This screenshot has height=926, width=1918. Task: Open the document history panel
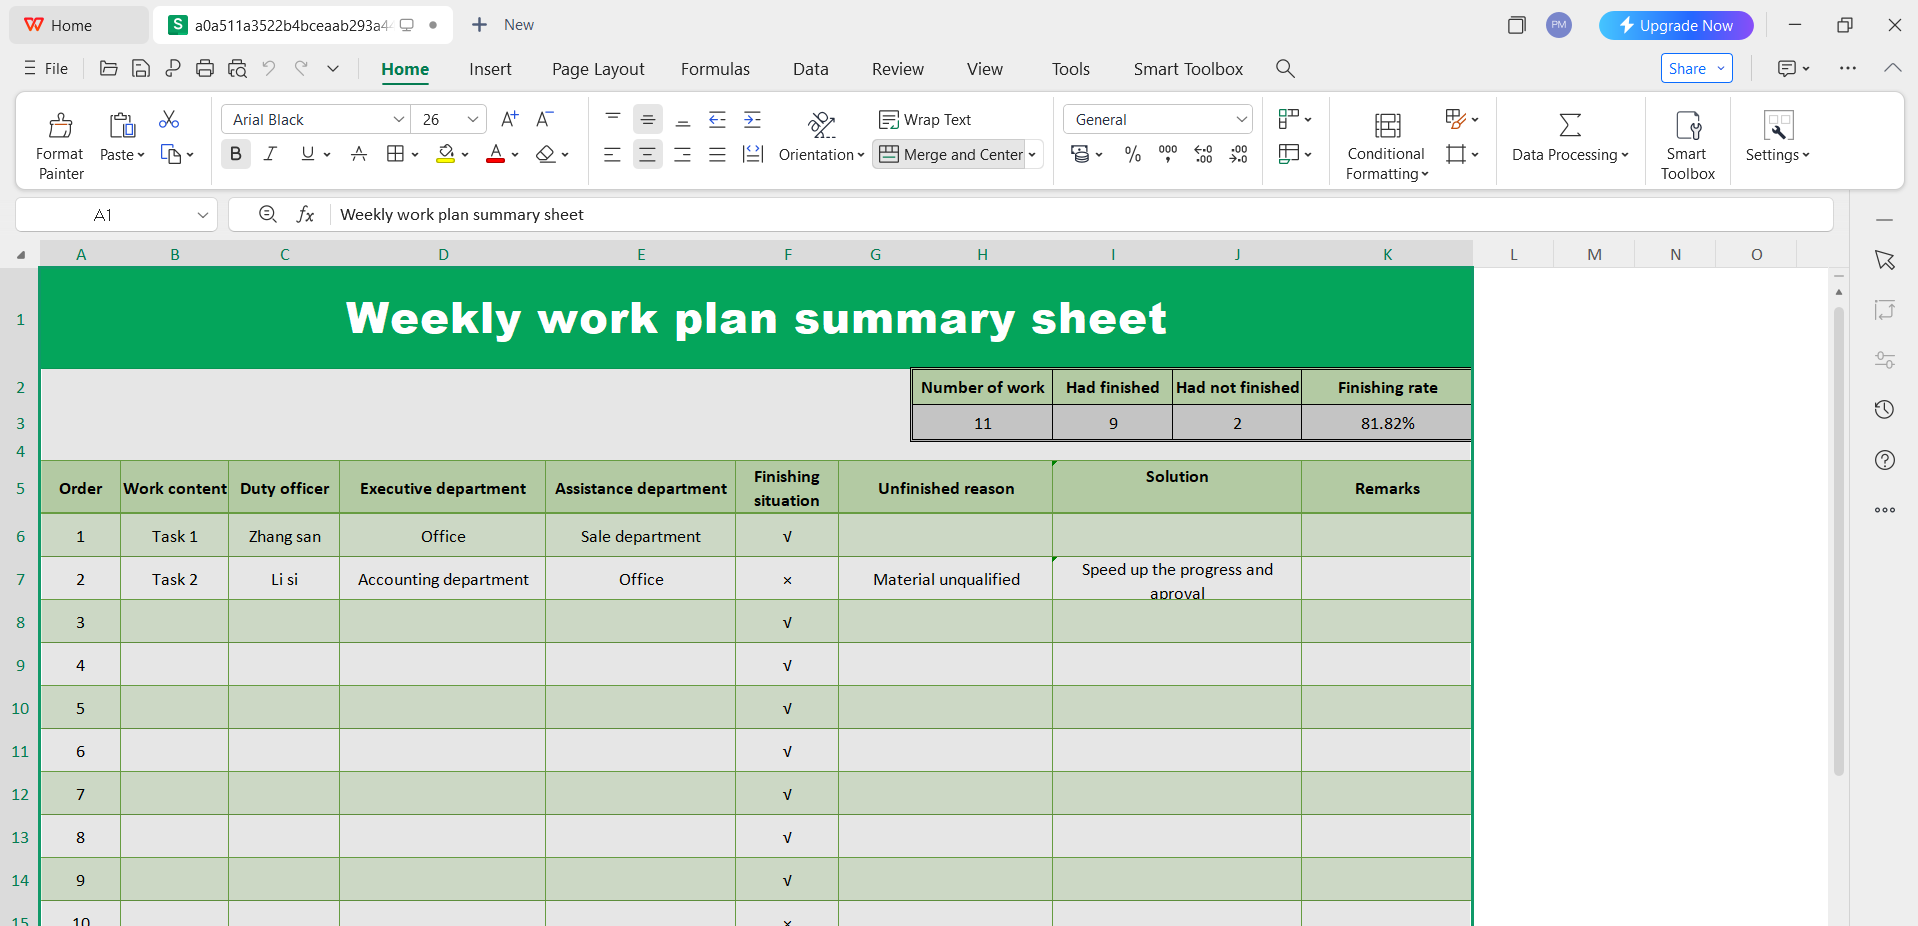click(x=1885, y=410)
